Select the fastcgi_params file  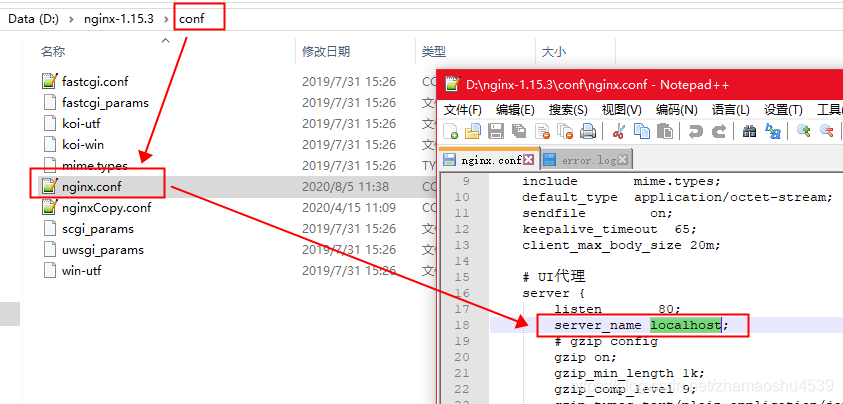(105, 103)
